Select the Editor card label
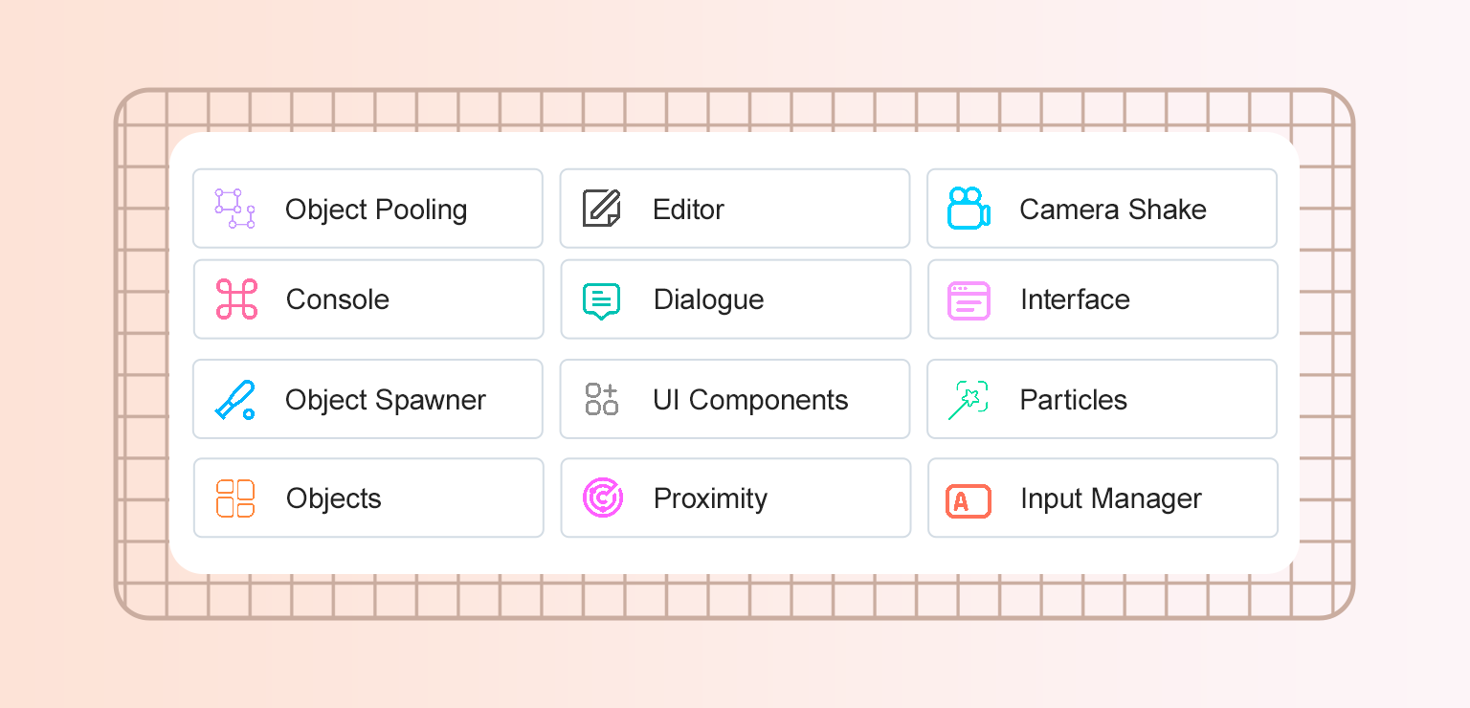Viewport: 1470px width, 708px height. click(x=688, y=210)
